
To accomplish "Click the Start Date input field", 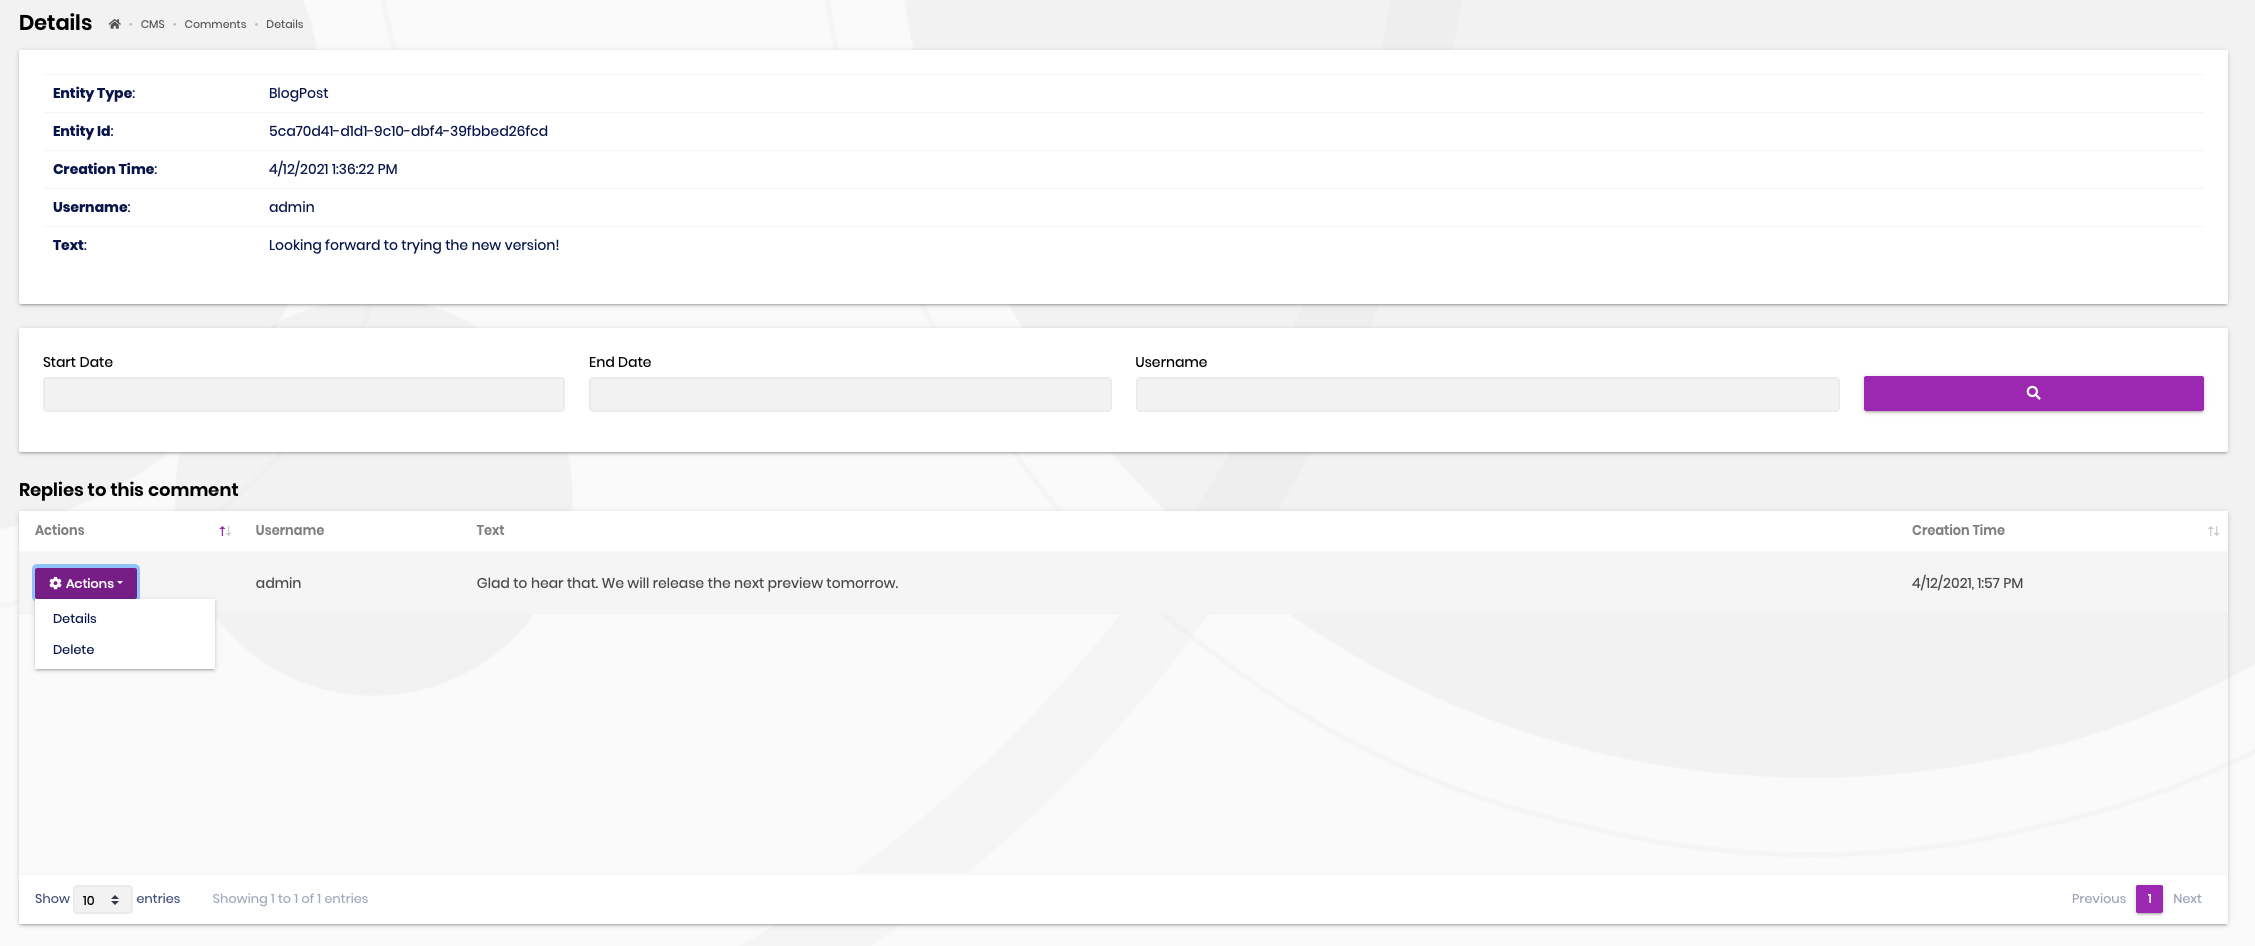I will (x=303, y=394).
